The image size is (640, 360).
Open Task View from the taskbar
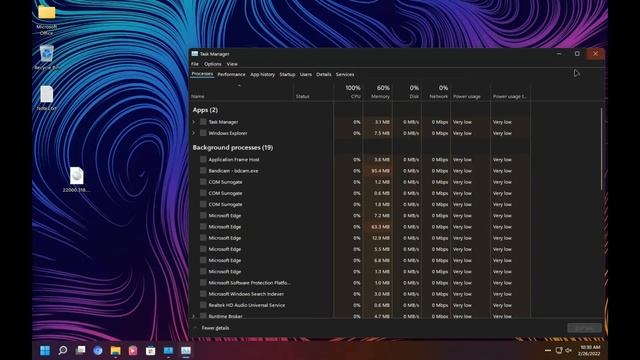tap(80, 350)
